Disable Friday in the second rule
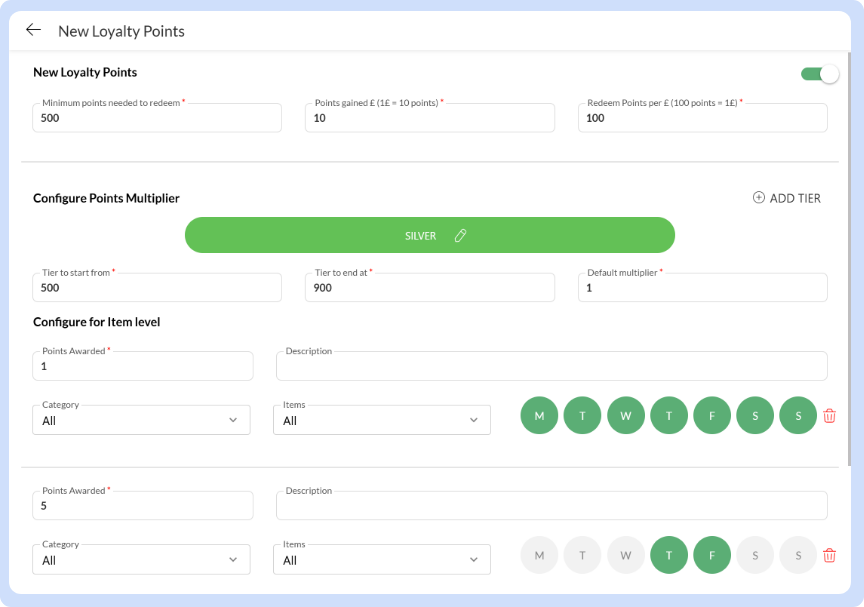This screenshot has width=864, height=607. [712, 556]
